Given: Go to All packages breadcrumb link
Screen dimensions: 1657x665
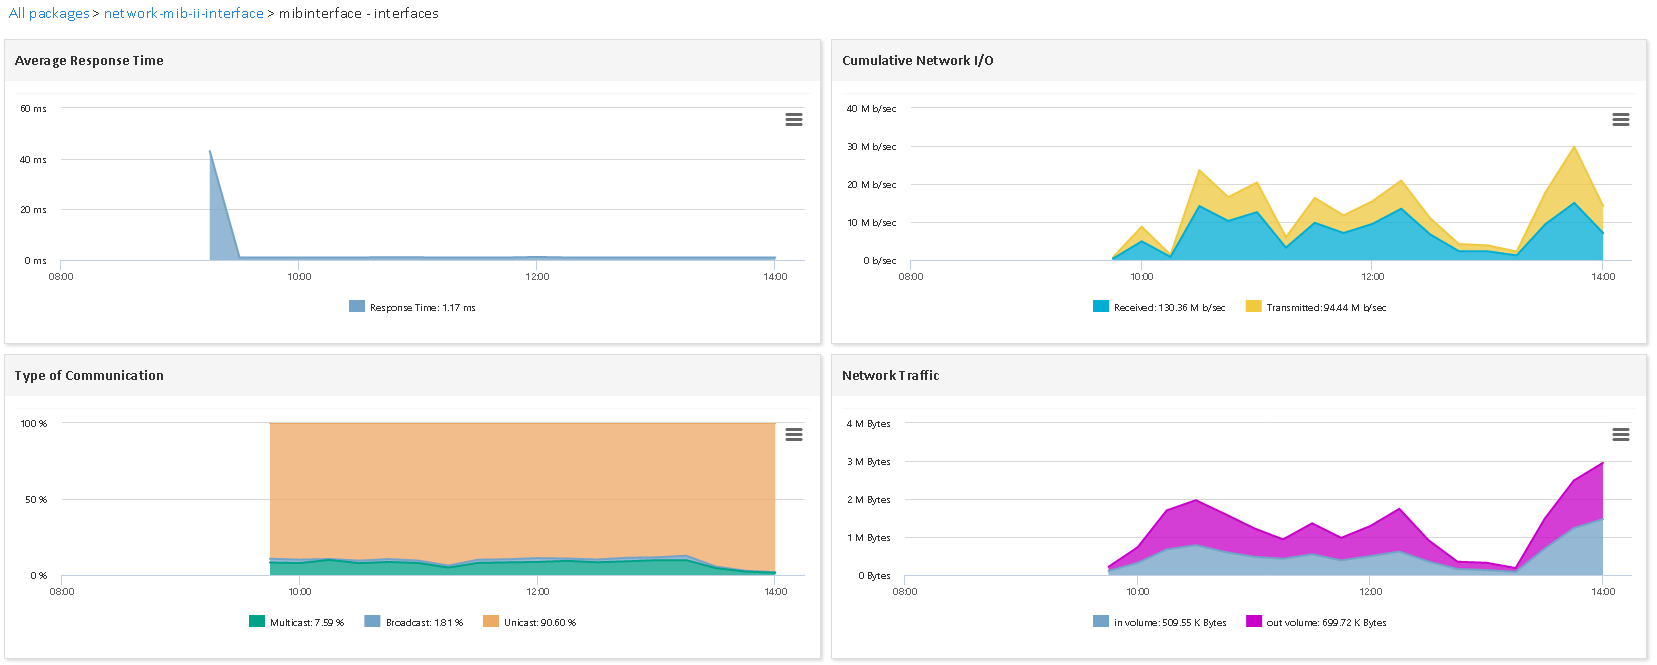Looking at the screenshot, I should tap(49, 14).
